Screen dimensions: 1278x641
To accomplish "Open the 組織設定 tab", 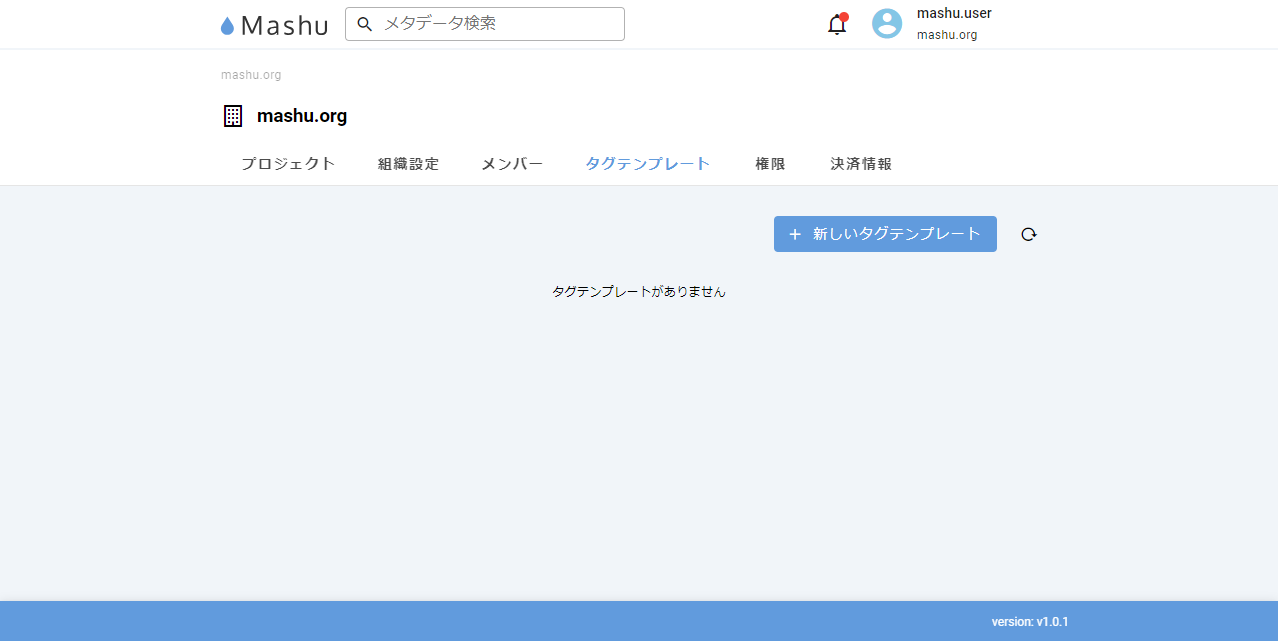I will coord(408,164).
